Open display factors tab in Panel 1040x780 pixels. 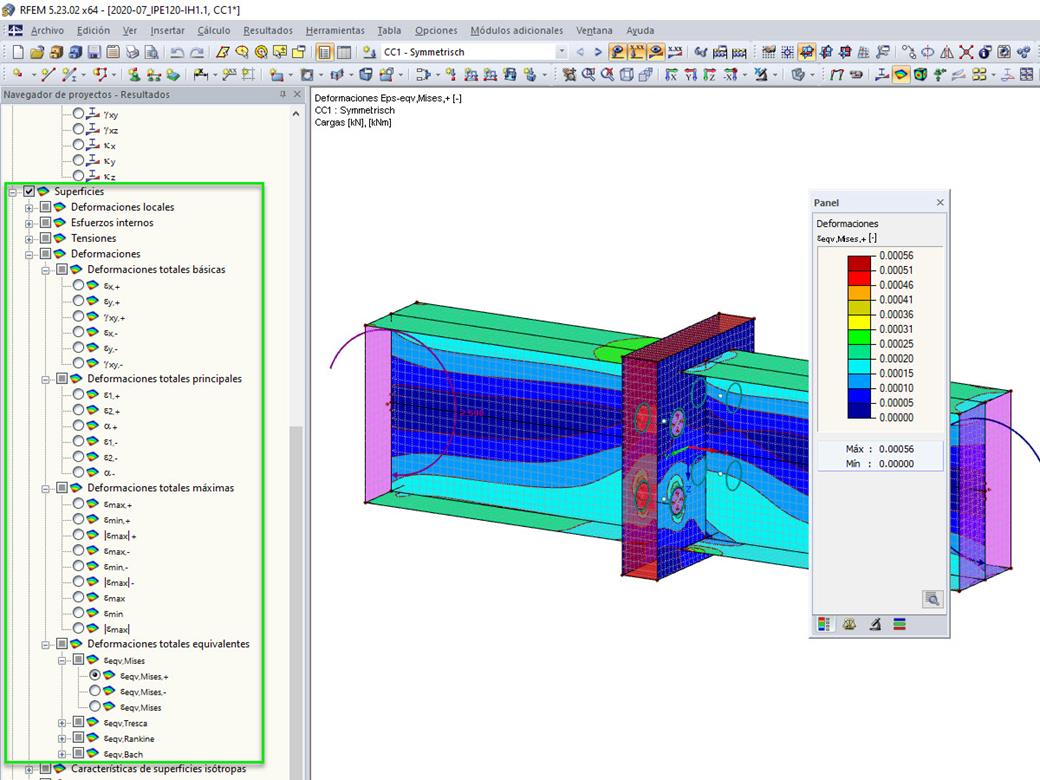coord(849,624)
